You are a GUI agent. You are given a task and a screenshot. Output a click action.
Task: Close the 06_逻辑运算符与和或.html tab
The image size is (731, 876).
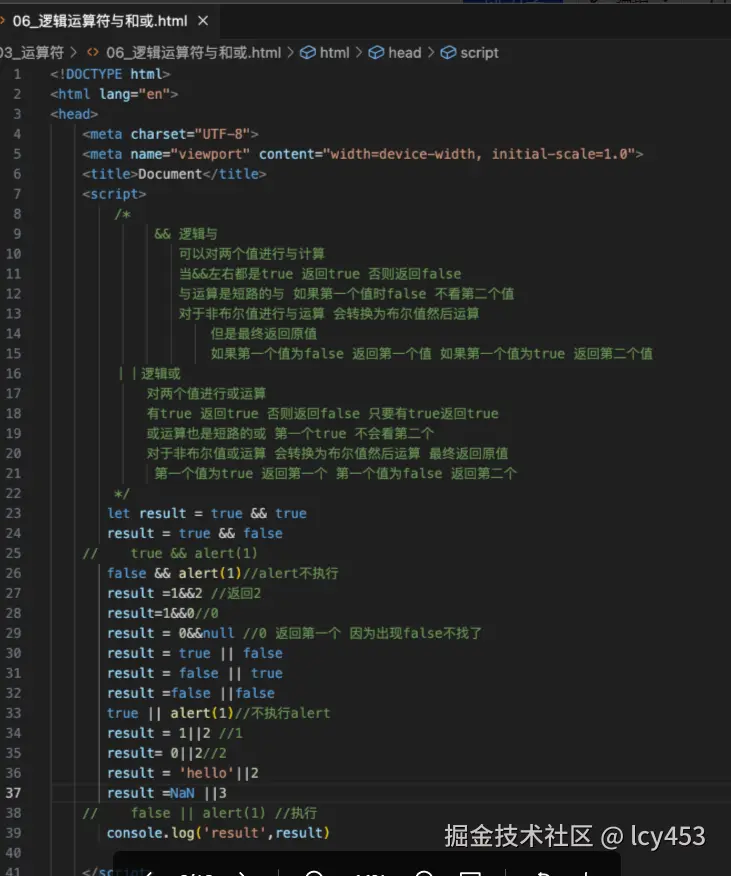pyautogui.click(x=203, y=21)
